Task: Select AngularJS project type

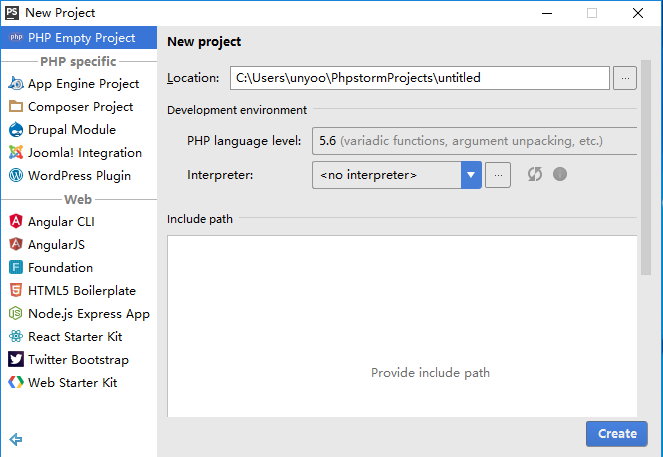Action: 79,244
